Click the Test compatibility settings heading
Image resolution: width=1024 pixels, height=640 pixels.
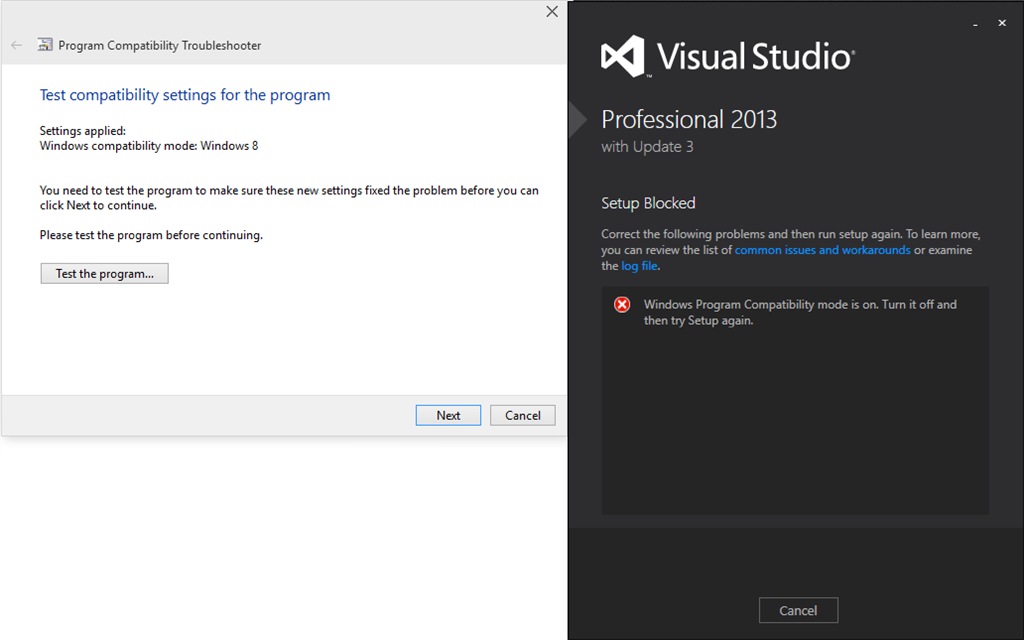pos(185,95)
